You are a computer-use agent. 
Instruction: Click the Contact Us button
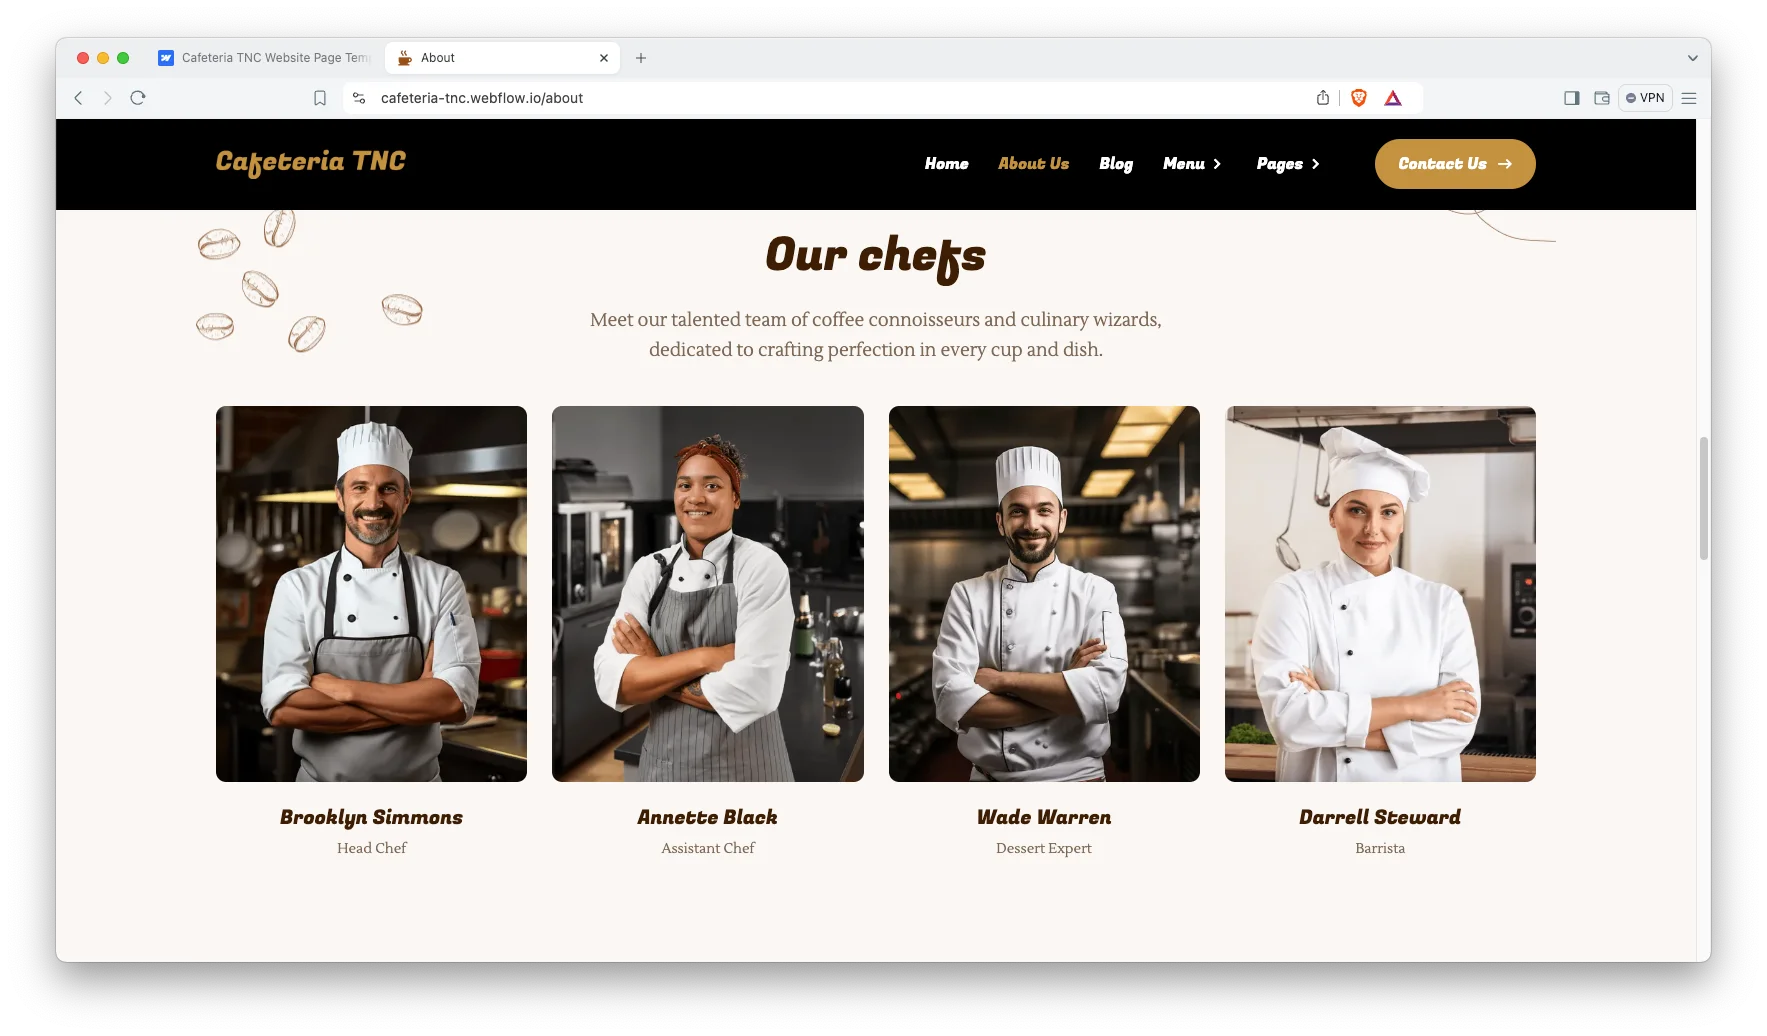click(1455, 164)
